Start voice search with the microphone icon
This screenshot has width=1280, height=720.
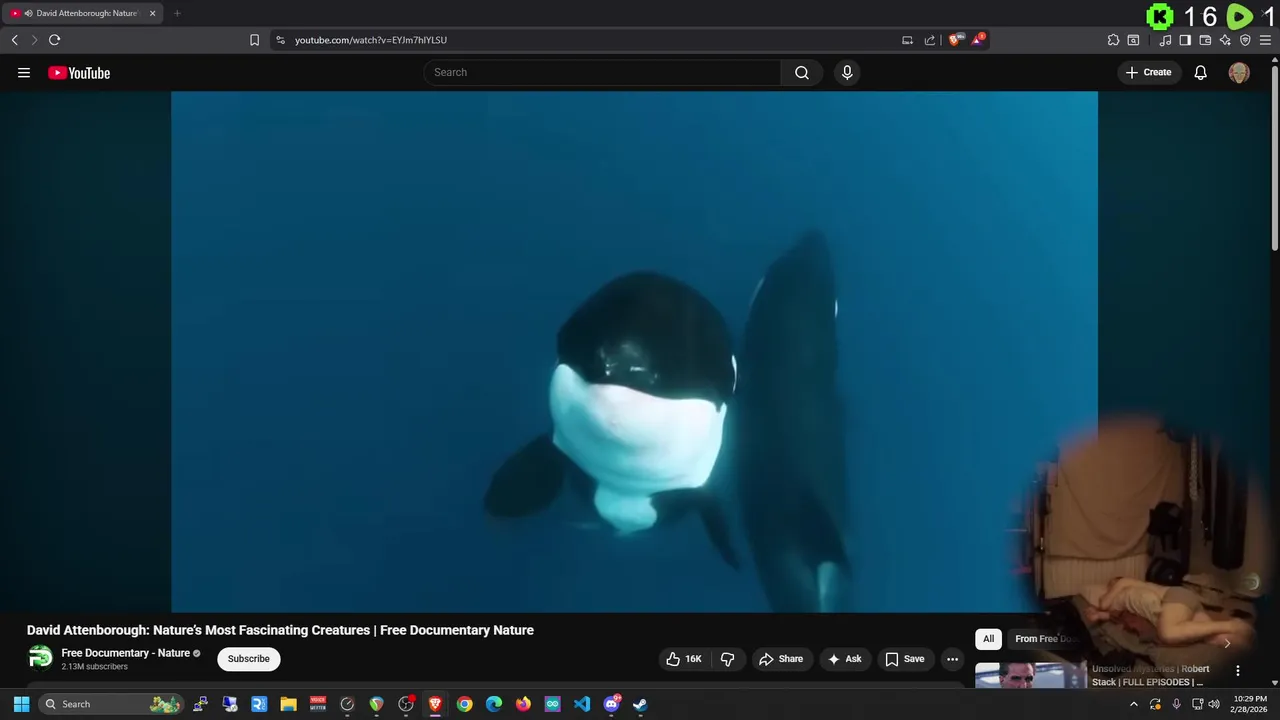(847, 72)
